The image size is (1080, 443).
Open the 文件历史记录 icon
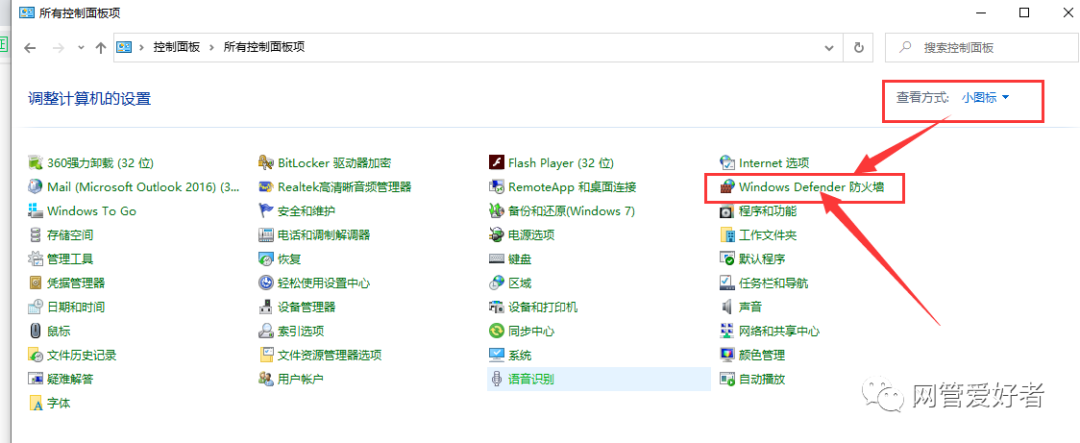tap(35, 356)
